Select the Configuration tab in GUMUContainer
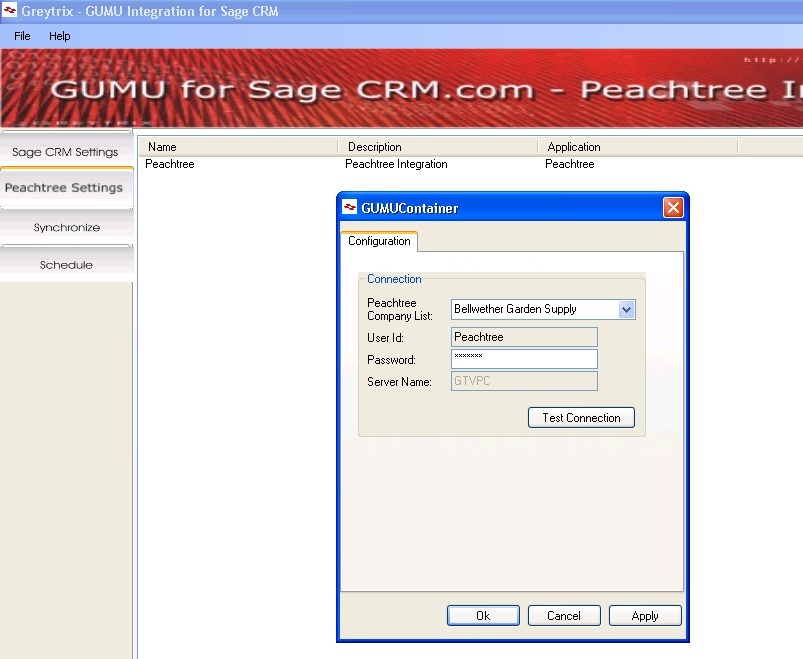The width and height of the screenshot is (803, 659). tap(379, 241)
